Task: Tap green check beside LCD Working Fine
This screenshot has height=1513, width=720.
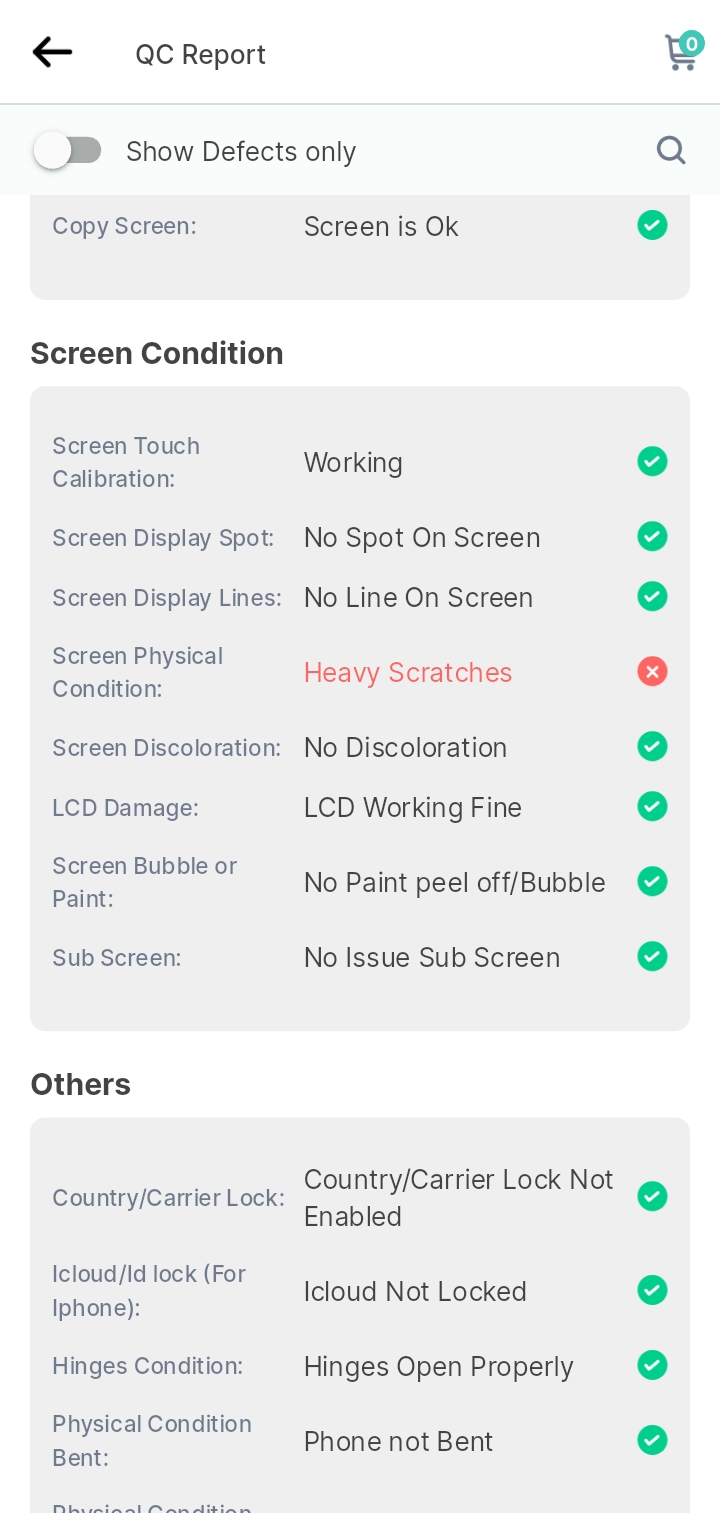Action: click(652, 806)
